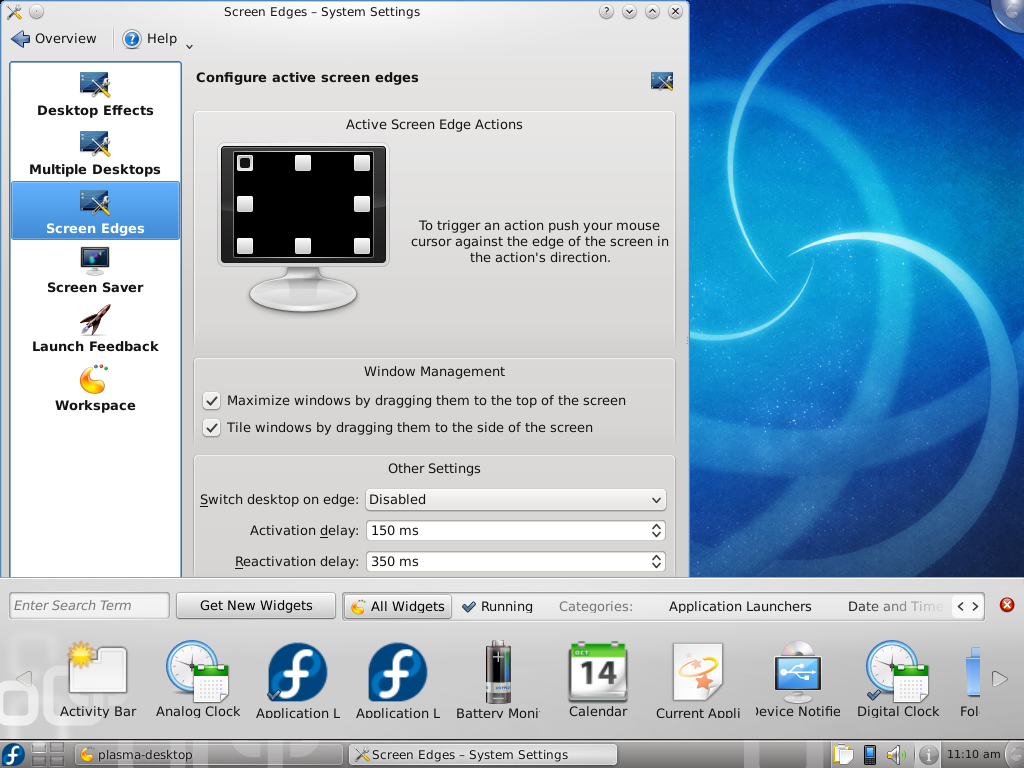Screen dimensions: 1024x768
Task: Select the Digital Clock widget
Action: click(x=898, y=679)
